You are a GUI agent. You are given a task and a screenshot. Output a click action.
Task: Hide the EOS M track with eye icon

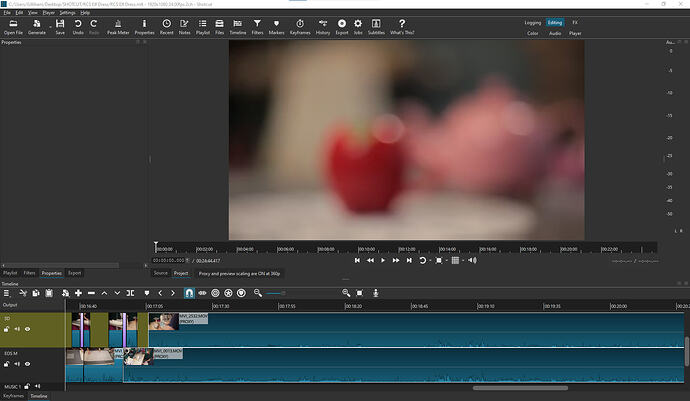click(x=28, y=364)
